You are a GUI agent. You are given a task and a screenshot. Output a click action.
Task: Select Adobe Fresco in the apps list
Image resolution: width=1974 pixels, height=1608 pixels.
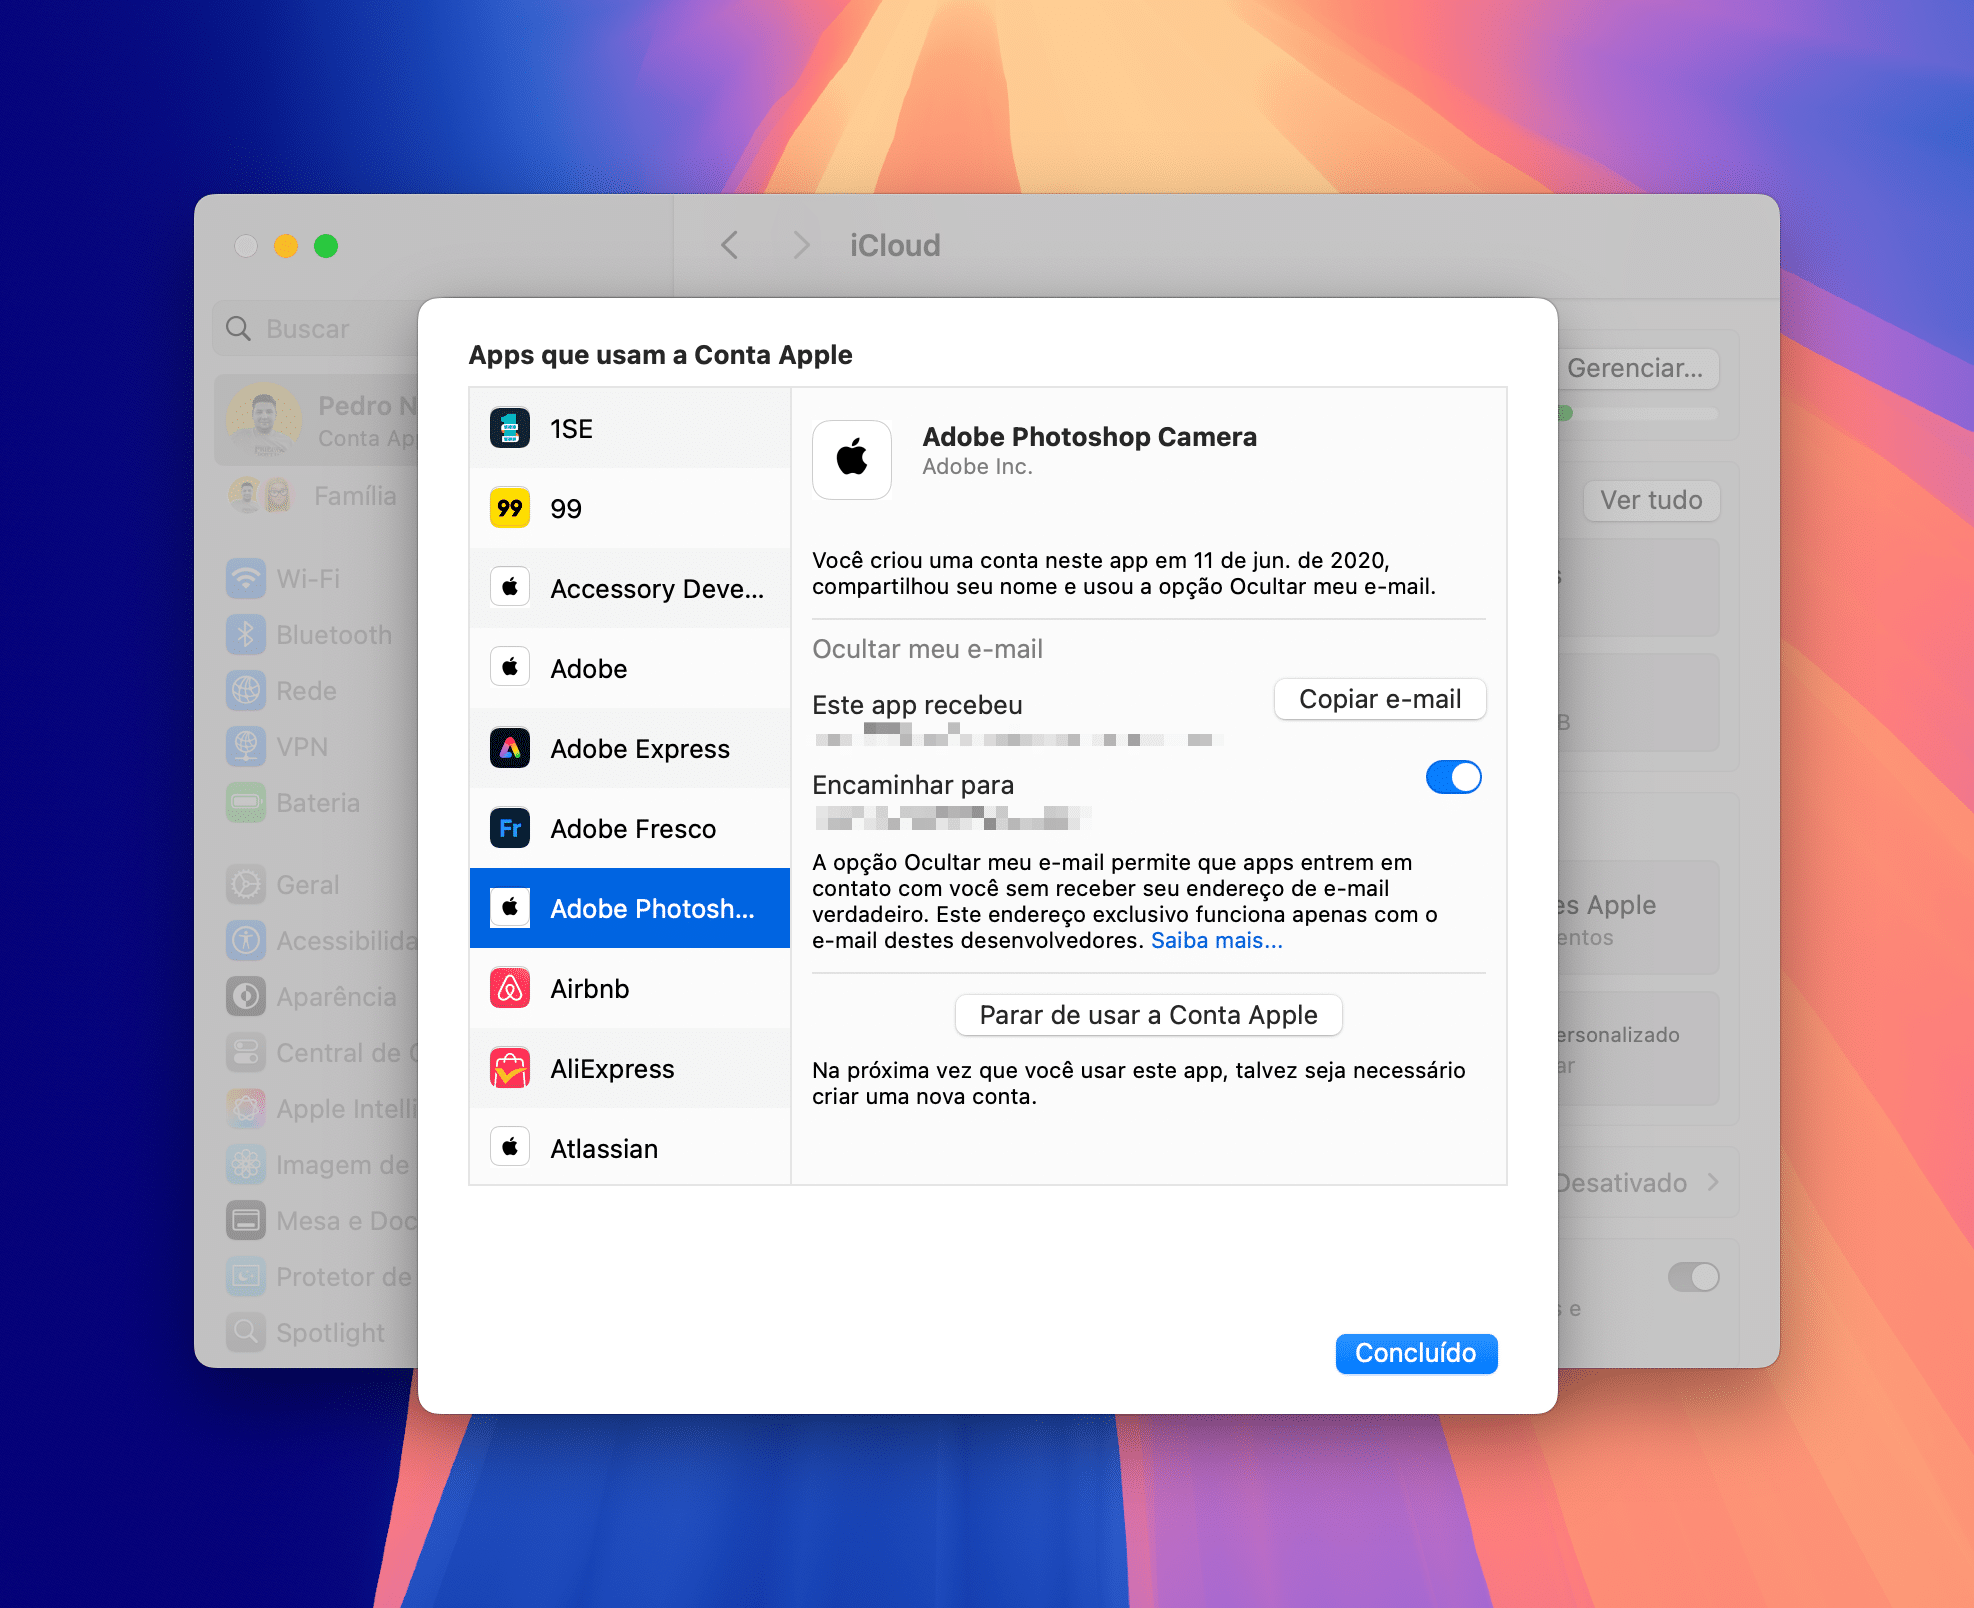click(x=630, y=828)
